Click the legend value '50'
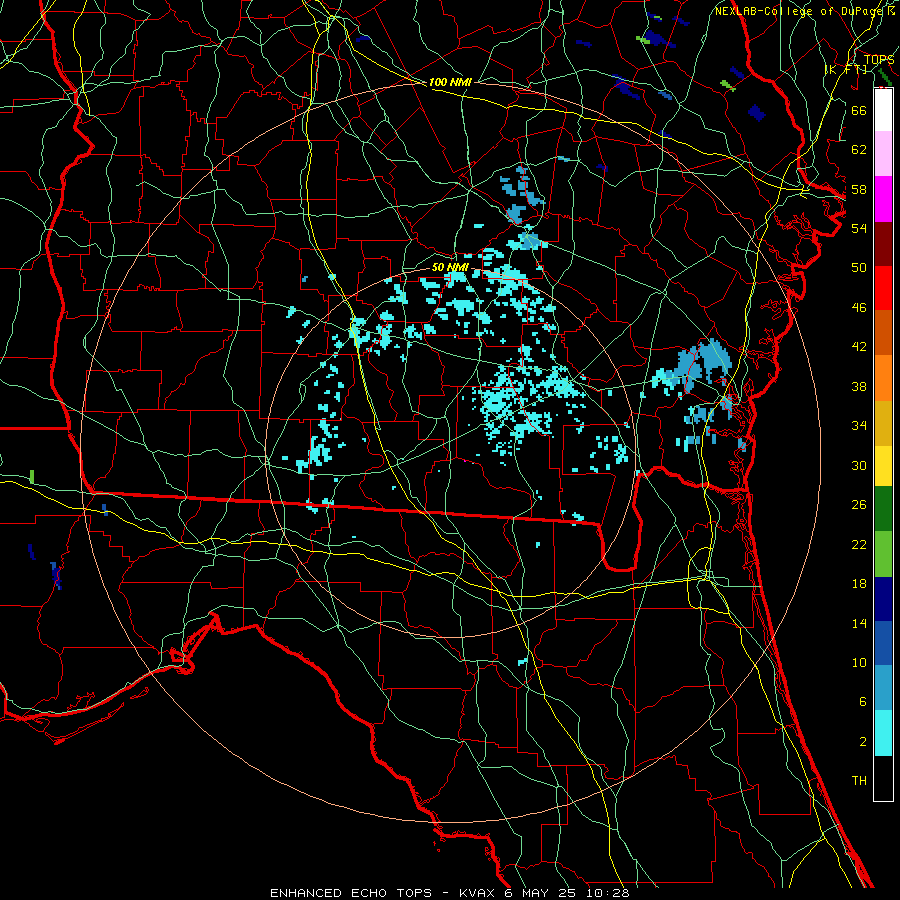 point(859,268)
